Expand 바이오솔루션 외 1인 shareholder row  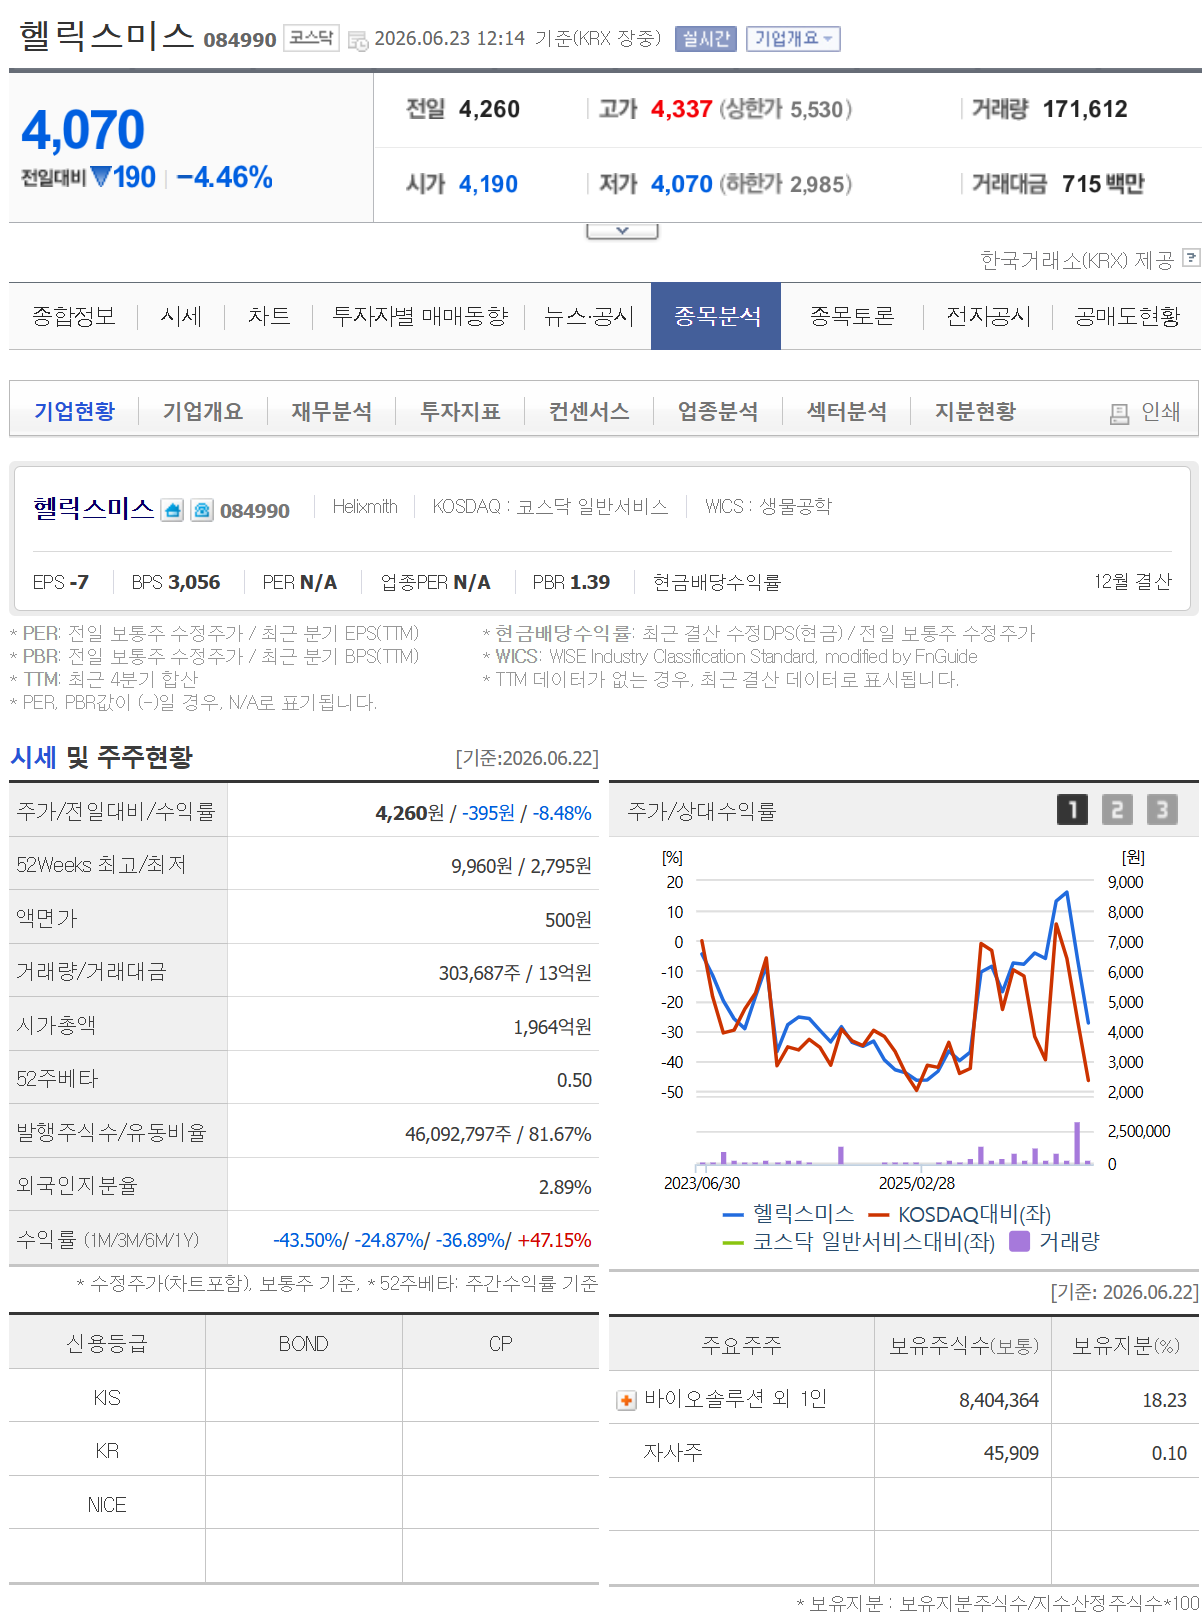pyautogui.click(x=626, y=1400)
